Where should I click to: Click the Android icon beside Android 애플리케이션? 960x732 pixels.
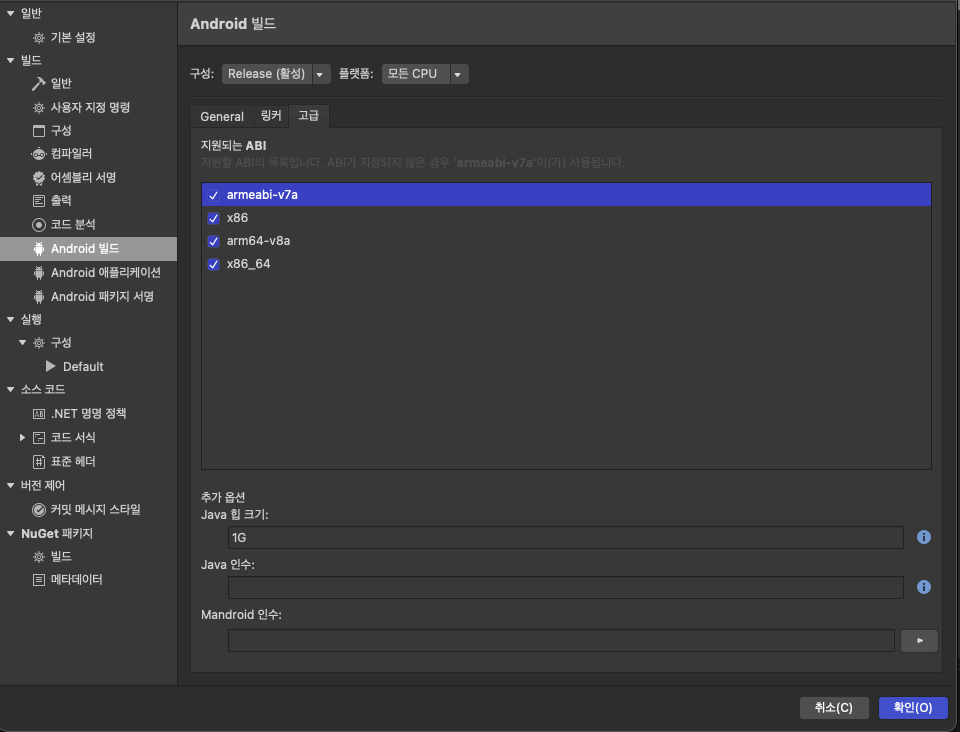(39, 273)
